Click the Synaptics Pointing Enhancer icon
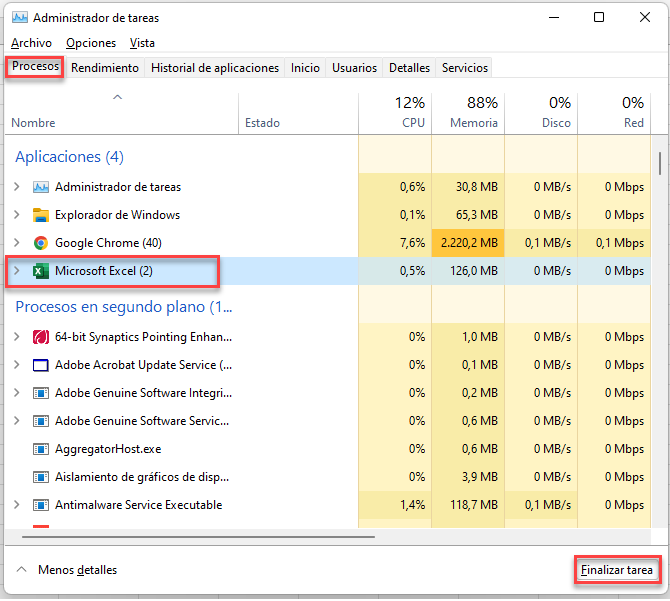 (41, 337)
